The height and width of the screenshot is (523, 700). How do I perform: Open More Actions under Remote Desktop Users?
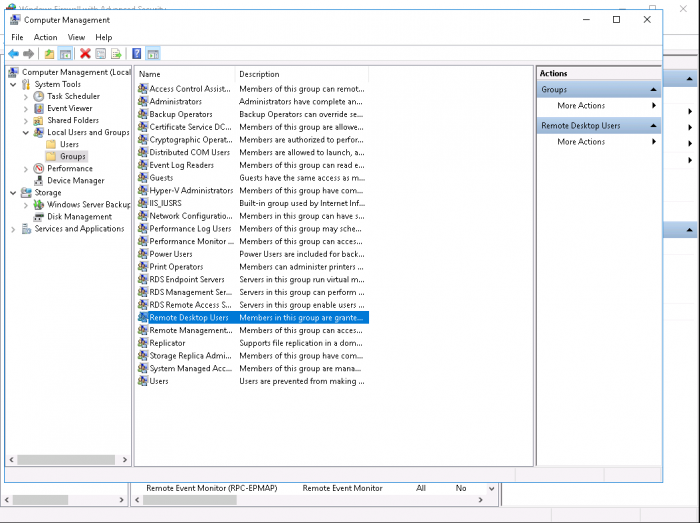click(x=599, y=142)
